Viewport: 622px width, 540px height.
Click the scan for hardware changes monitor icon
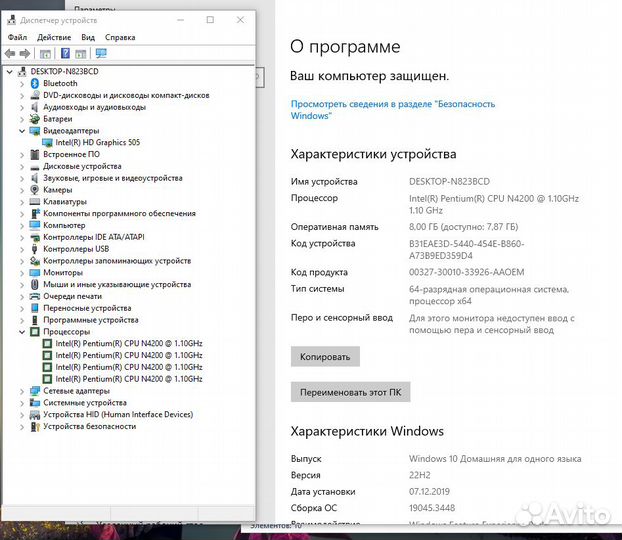click(101, 53)
